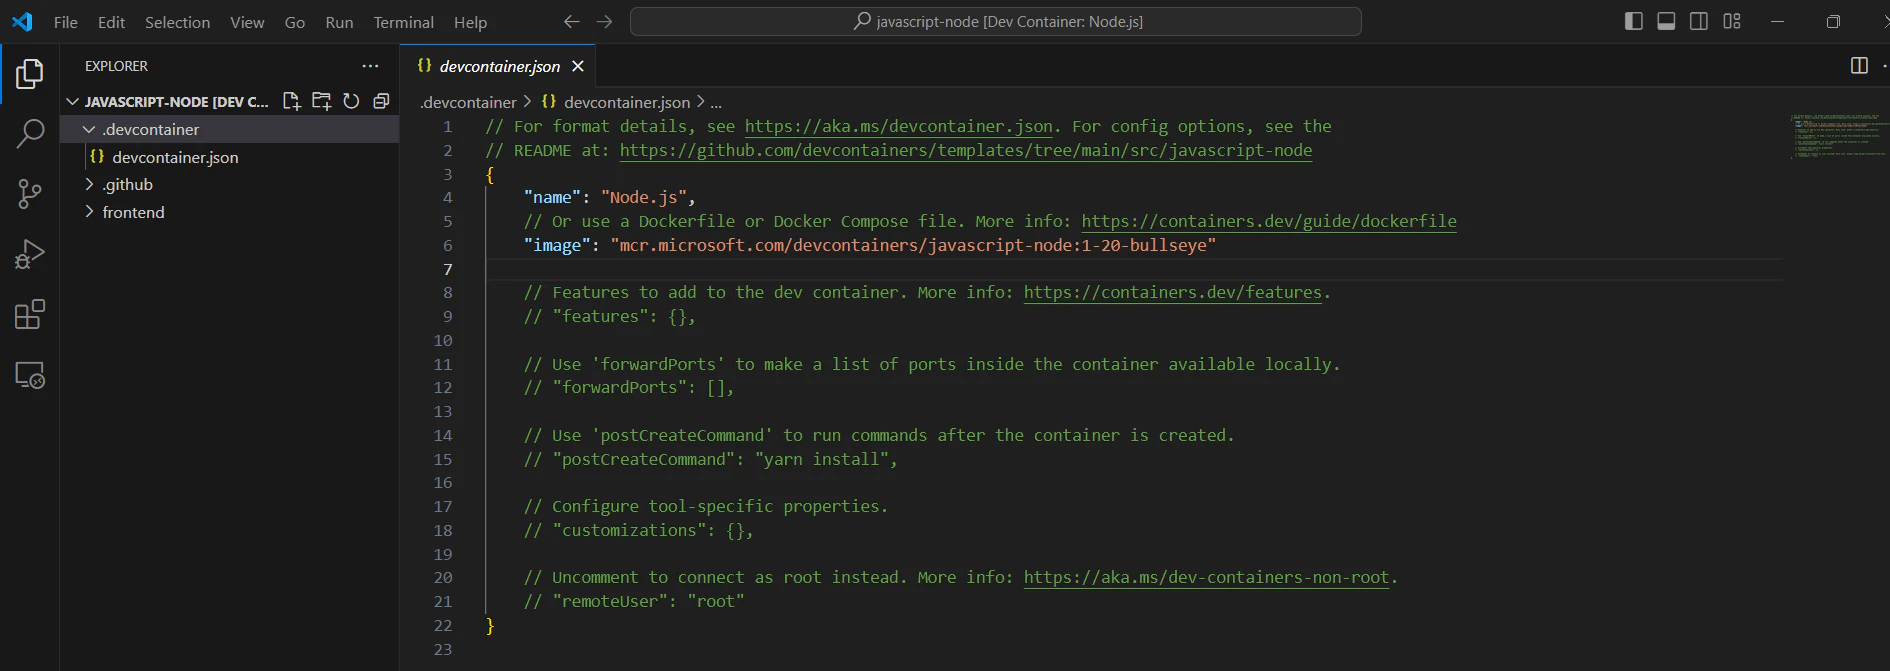Go back in navigation history

click(571, 22)
